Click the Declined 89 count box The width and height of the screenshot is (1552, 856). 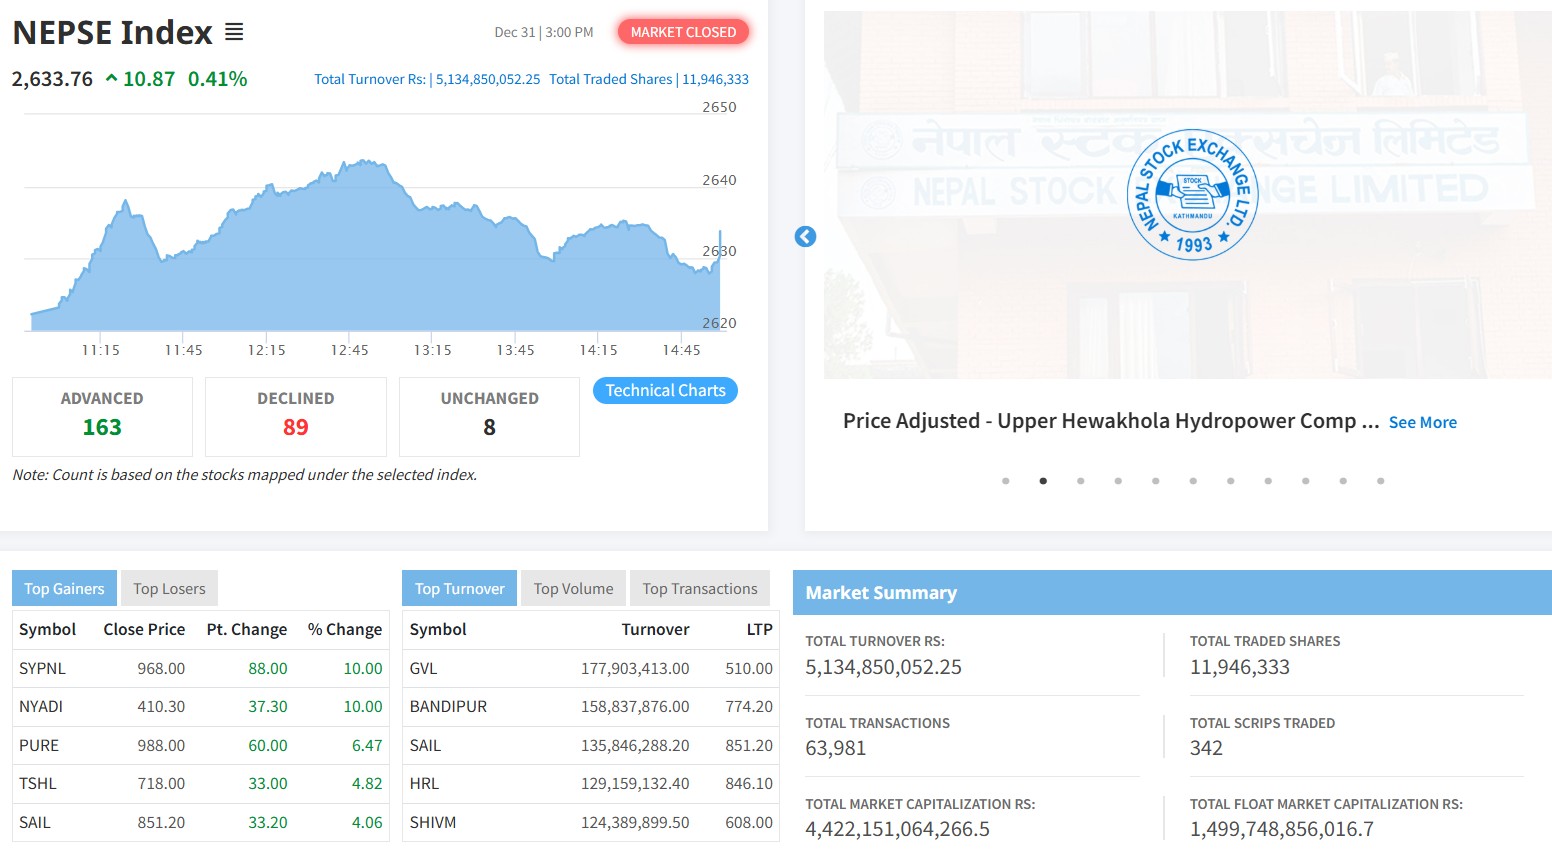(x=295, y=416)
